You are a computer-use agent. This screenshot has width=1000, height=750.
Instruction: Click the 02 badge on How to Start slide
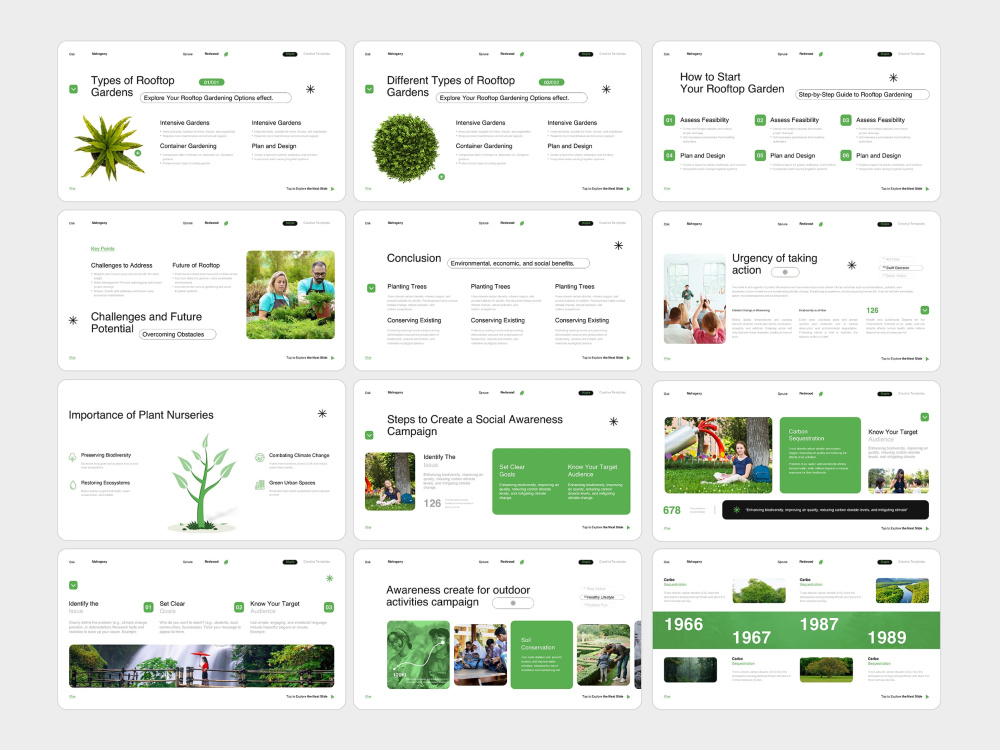pyautogui.click(x=760, y=120)
